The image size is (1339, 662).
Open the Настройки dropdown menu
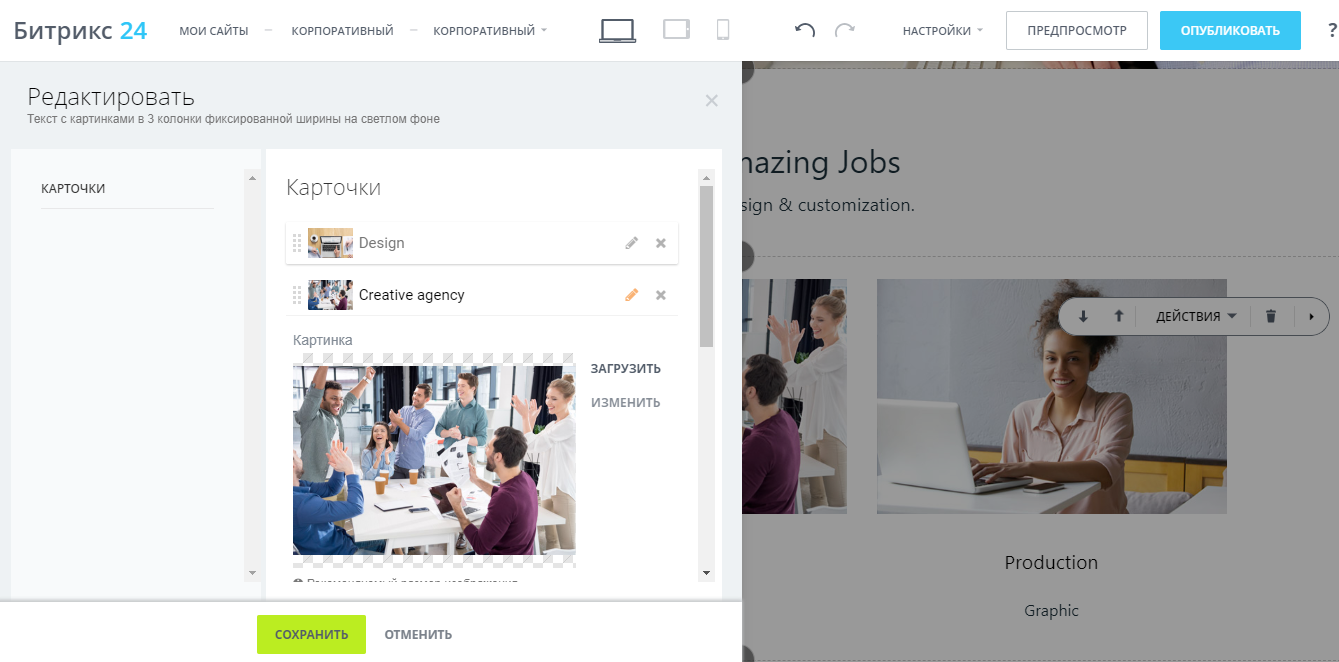click(942, 31)
